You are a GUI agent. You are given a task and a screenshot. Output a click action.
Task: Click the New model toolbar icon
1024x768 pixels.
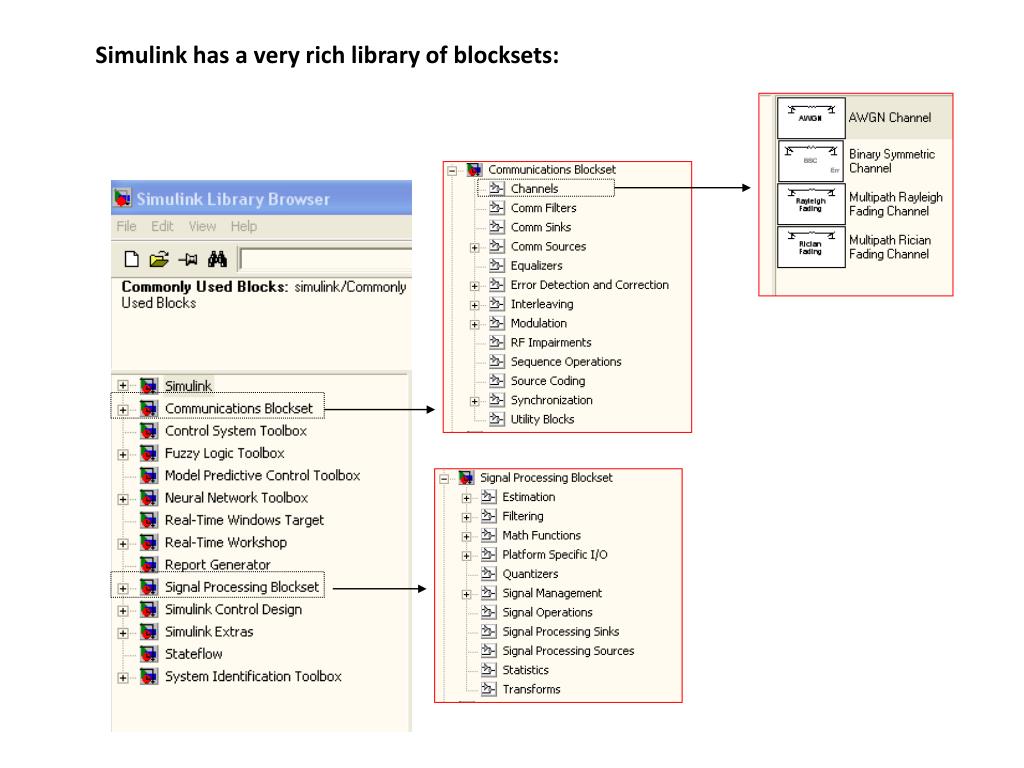coord(131,259)
